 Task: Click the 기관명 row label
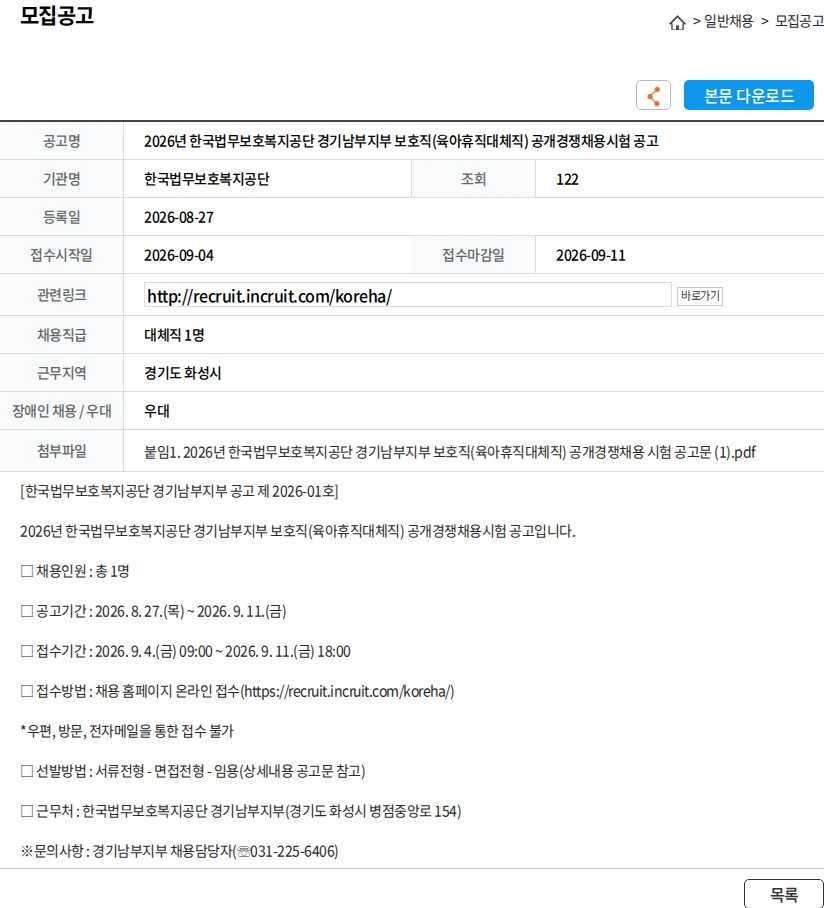(x=61, y=179)
